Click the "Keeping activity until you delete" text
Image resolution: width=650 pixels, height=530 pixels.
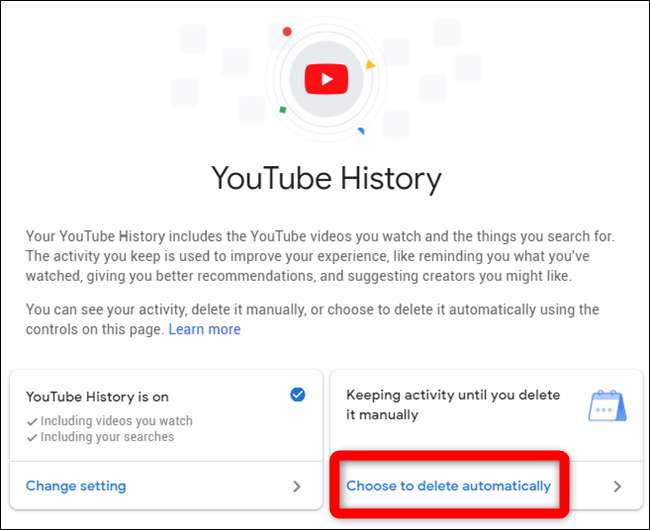tap(453, 396)
